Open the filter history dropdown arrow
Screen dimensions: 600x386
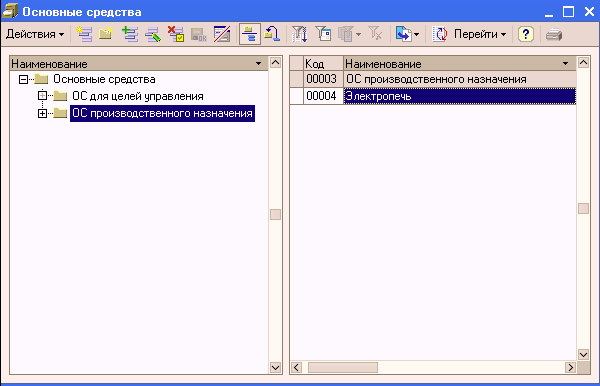(359, 34)
